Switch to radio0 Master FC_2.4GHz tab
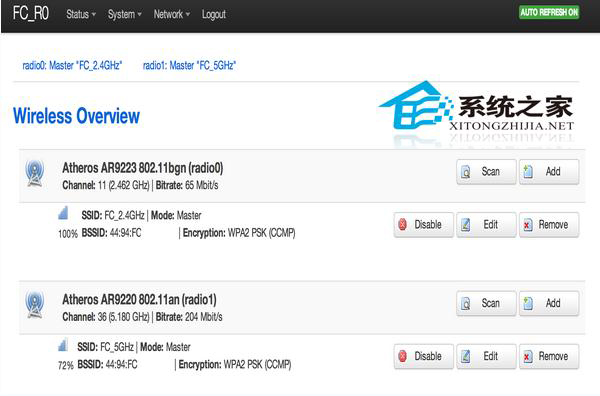The width and height of the screenshot is (600, 396). [x=72, y=65]
